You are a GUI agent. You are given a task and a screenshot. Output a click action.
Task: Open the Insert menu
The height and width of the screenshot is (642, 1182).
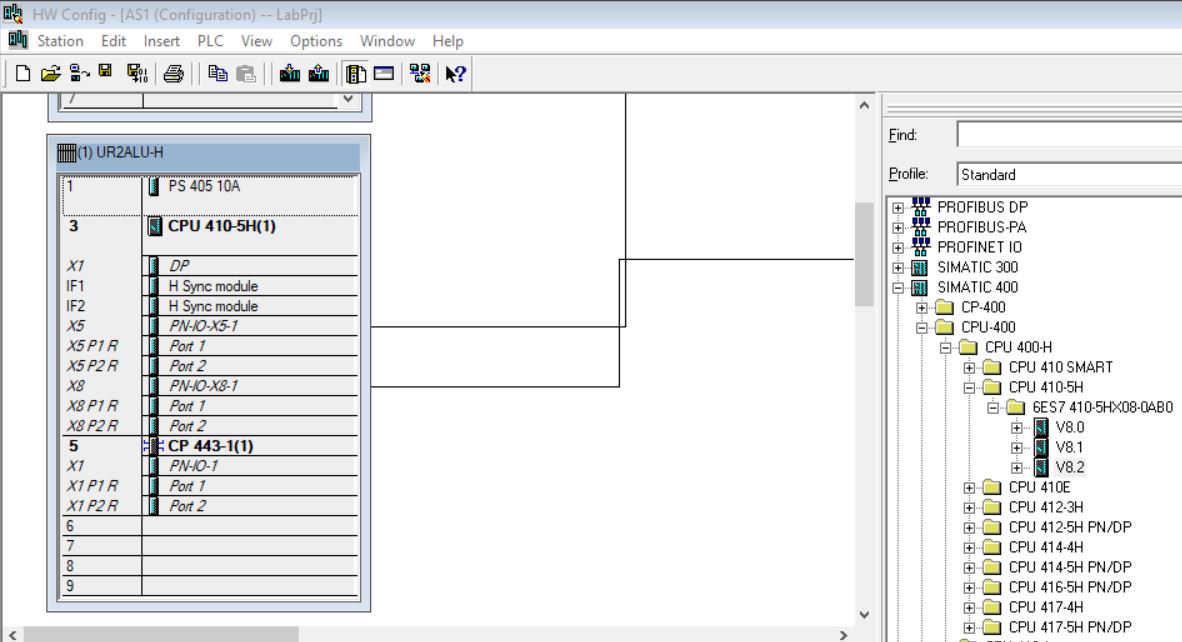coord(161,41)
